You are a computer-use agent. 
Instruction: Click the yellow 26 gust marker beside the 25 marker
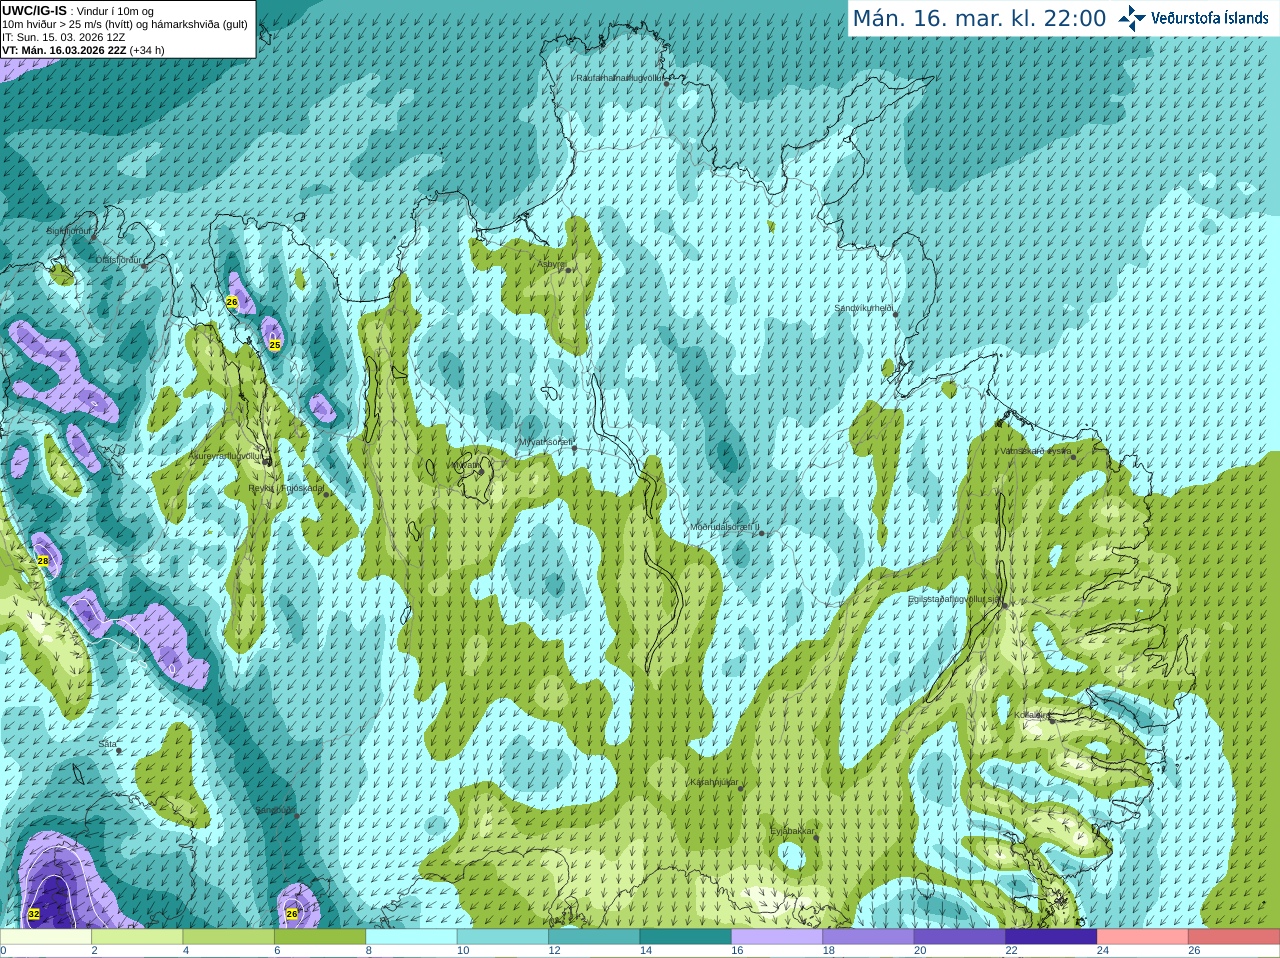point(232,302)
